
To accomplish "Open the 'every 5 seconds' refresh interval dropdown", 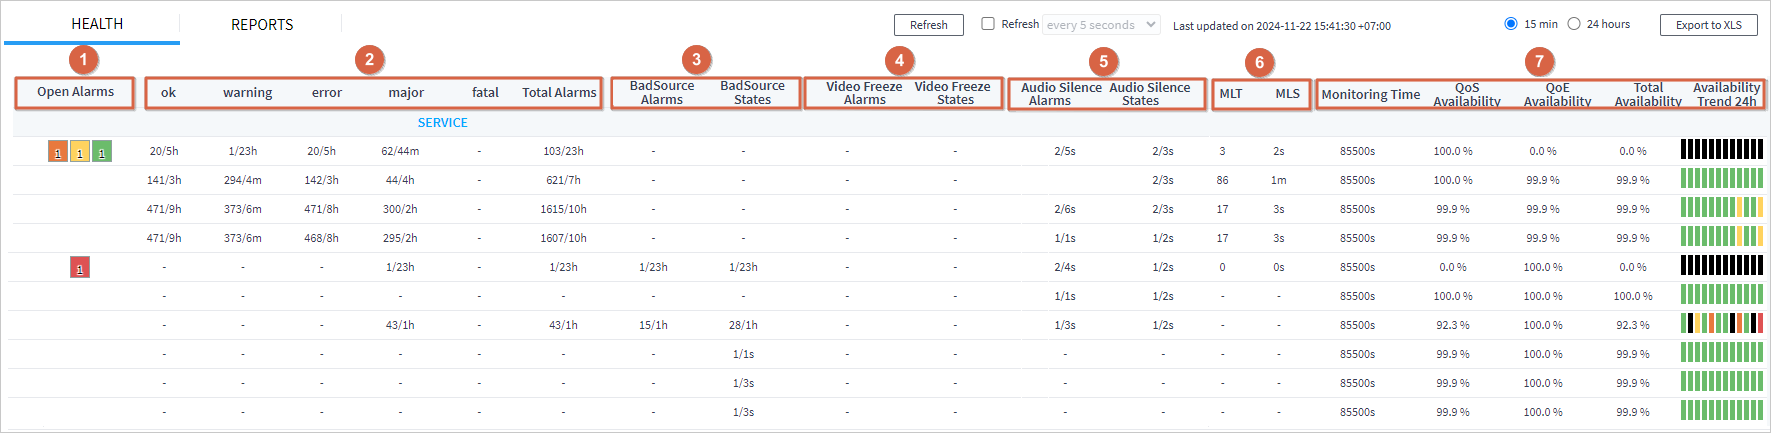I will tap(1101, 25).
